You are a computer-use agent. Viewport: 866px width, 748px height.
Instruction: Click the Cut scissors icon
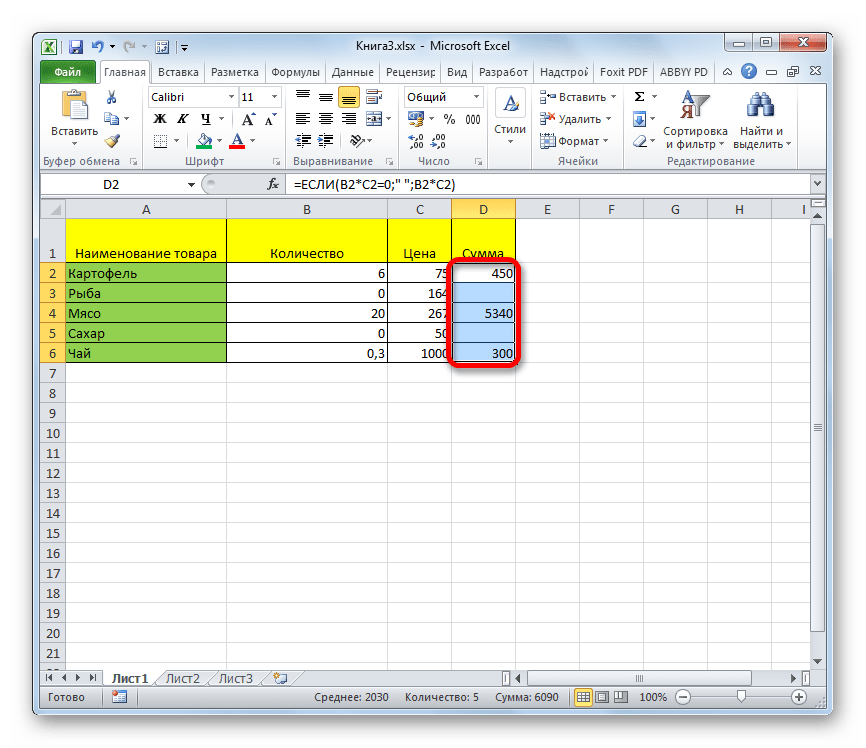click(x=112, y=97)
